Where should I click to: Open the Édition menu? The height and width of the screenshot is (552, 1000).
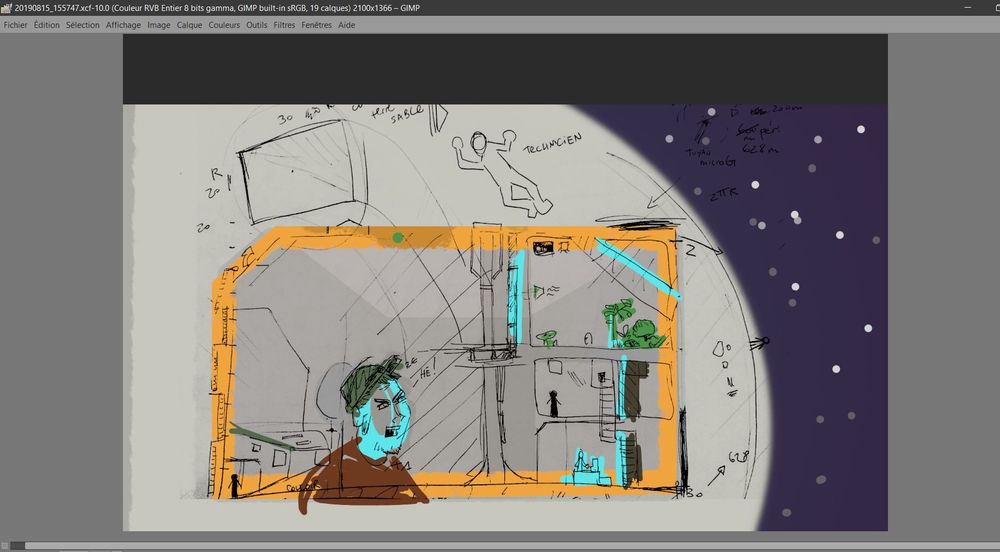(46, 25)
